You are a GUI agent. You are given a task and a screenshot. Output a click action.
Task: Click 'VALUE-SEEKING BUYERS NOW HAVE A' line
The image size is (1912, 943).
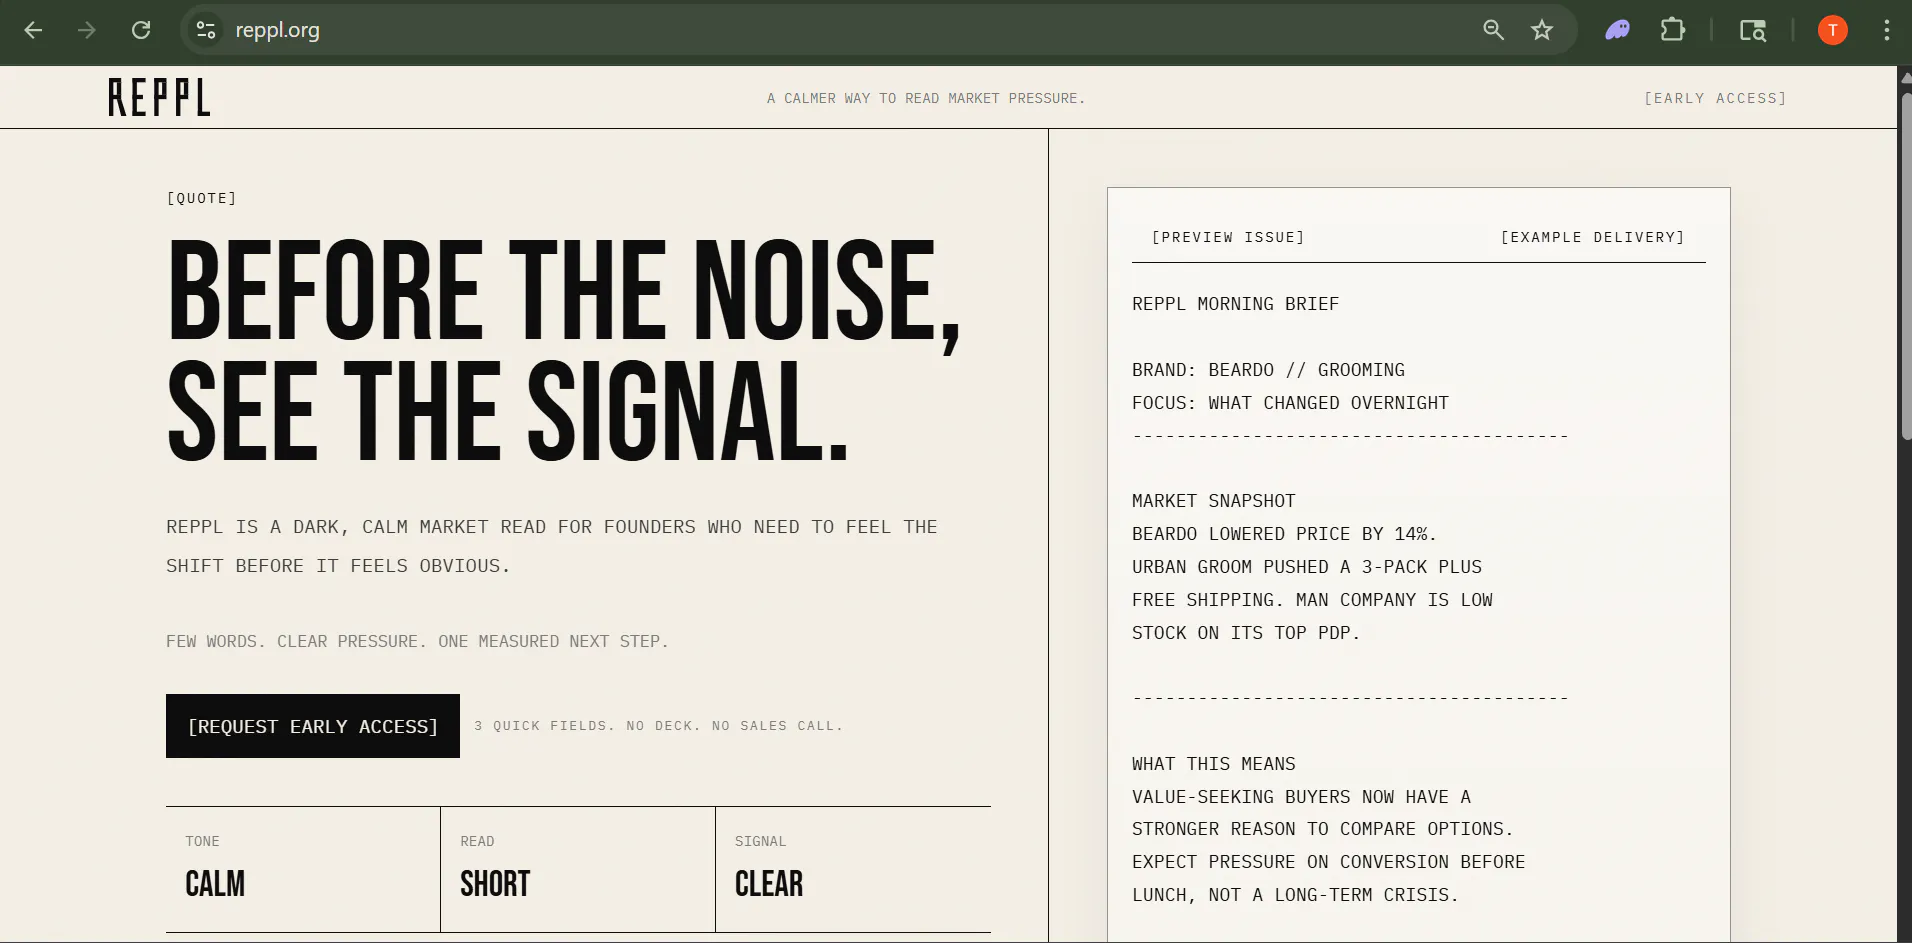point(1301,797)
